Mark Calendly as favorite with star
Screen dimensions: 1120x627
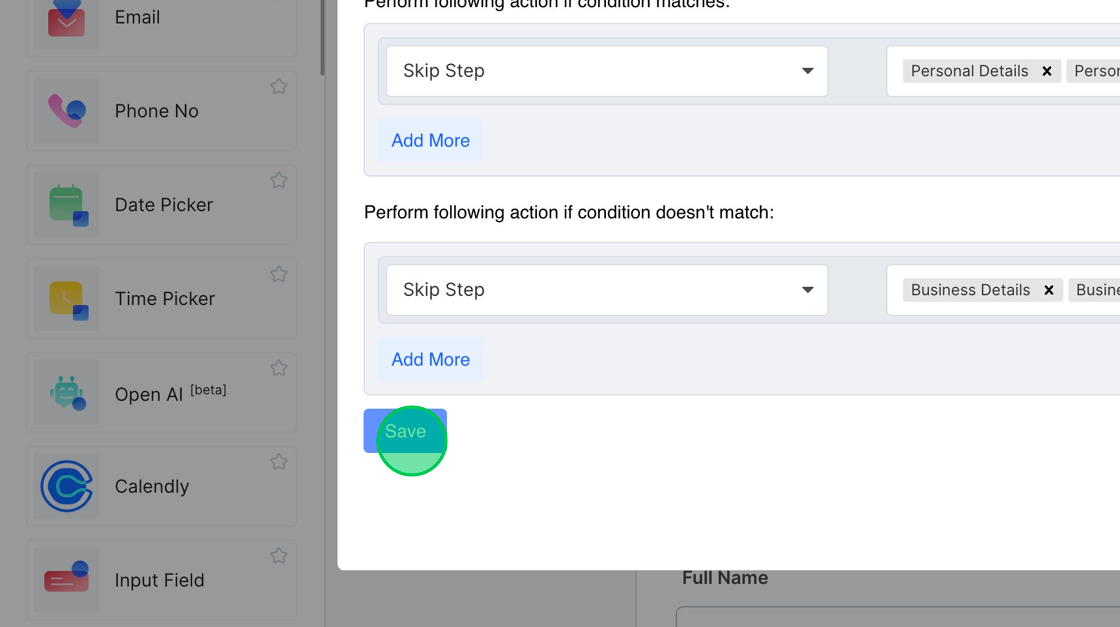tap(279, 462)
